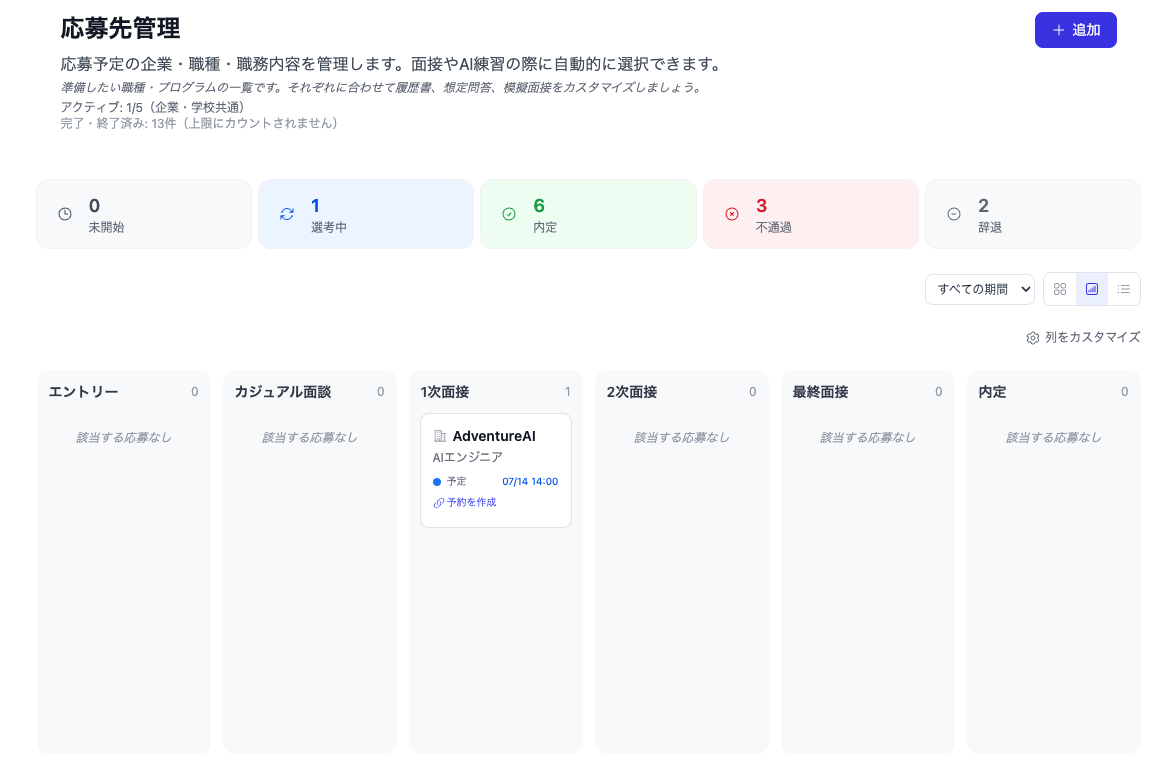Click the 07/14 14:00 schedule time
The image size is (1160, 773).
pos(530,482)
